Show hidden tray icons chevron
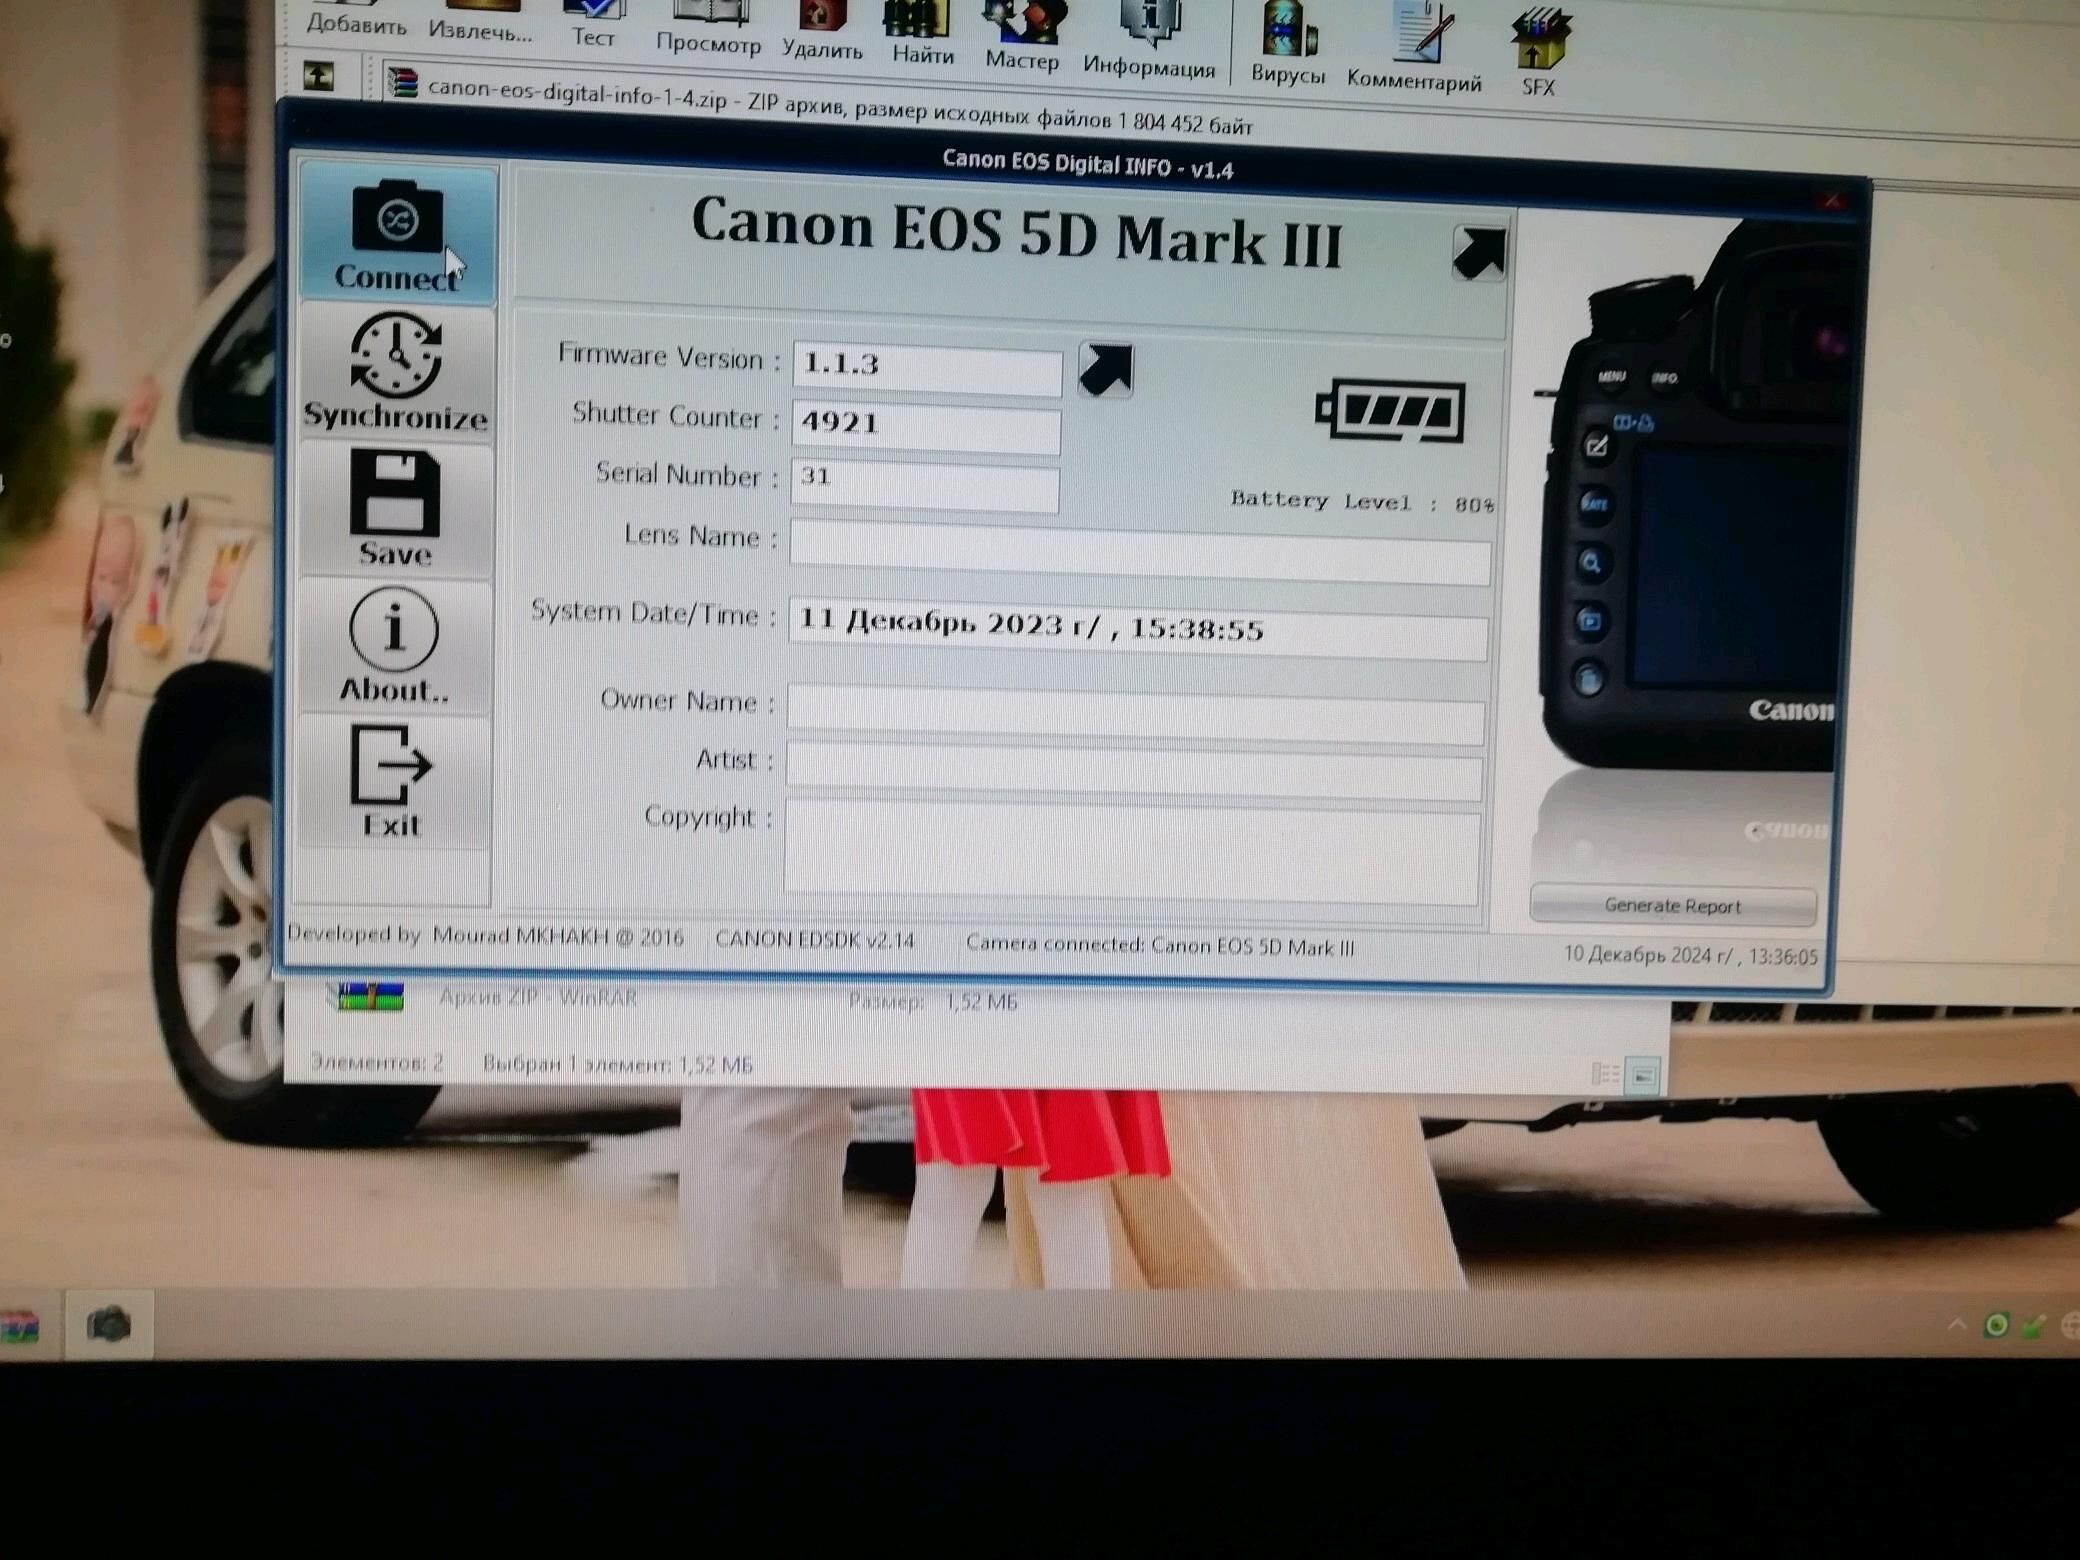The image size is (2080, 1560). 1956,1325
